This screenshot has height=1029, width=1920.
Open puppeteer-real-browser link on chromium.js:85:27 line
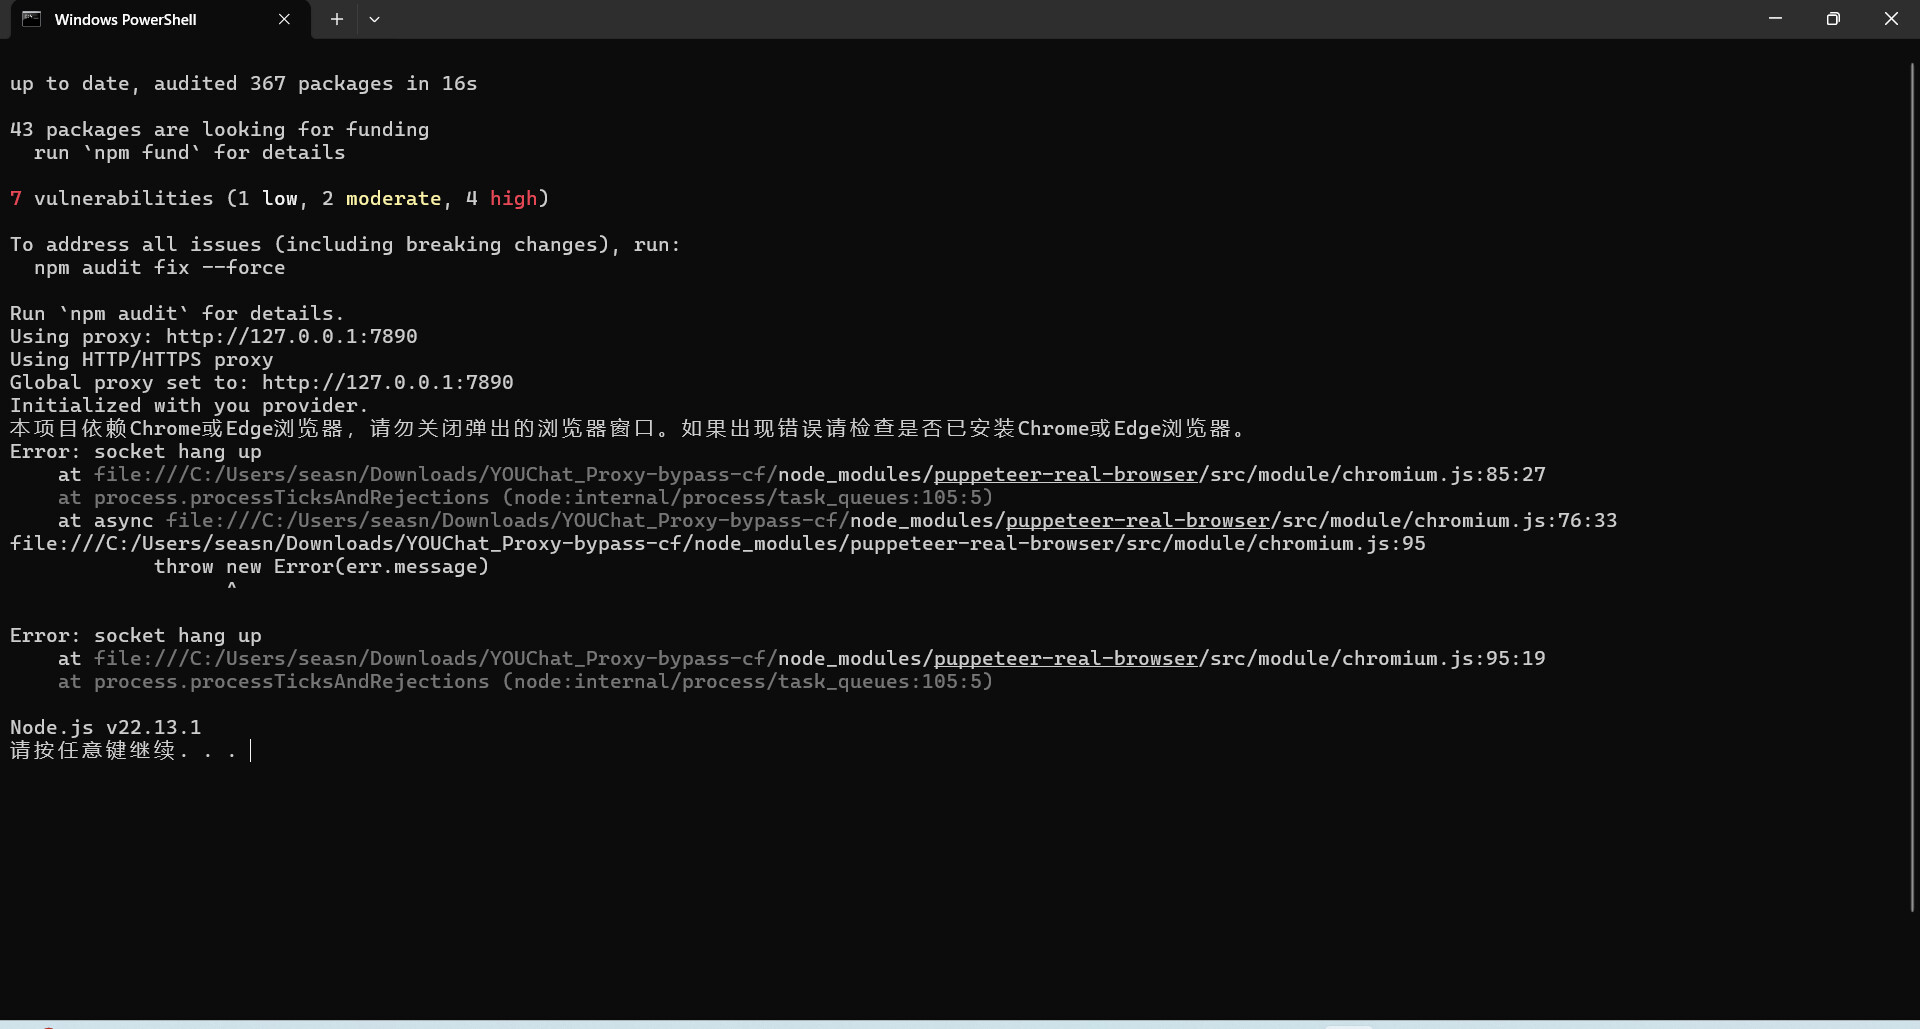click(1065, 475)
